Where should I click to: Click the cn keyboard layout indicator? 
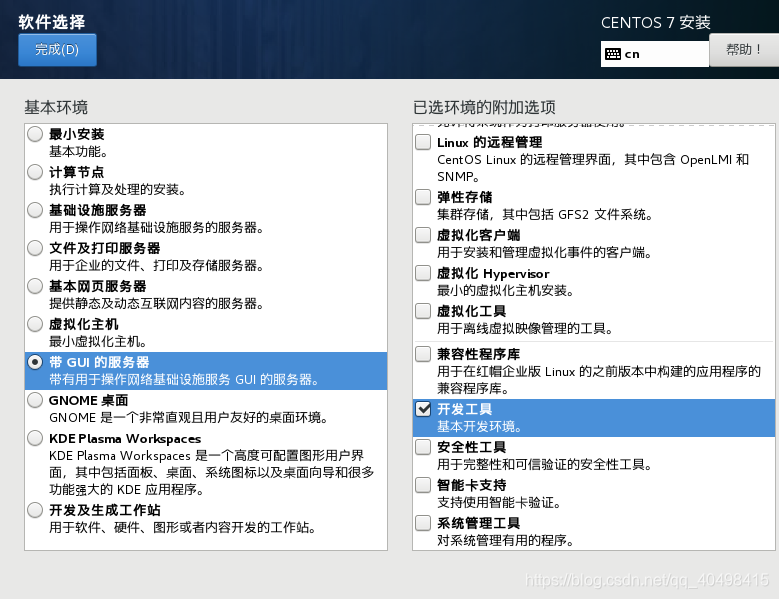coord(654,54)
